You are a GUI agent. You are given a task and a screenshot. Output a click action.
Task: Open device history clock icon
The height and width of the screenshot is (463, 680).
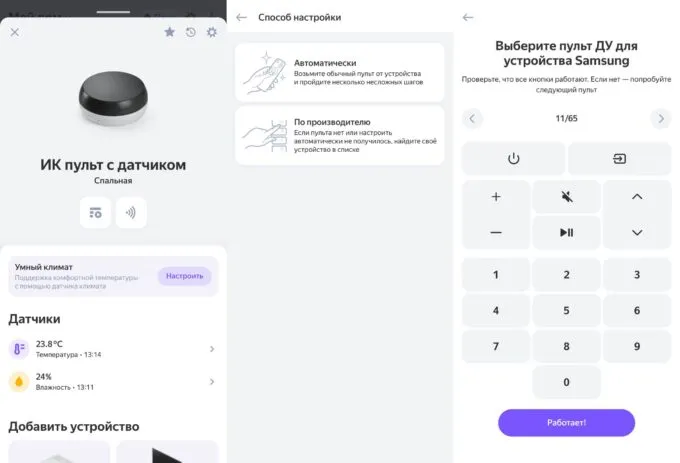[191, 32]
